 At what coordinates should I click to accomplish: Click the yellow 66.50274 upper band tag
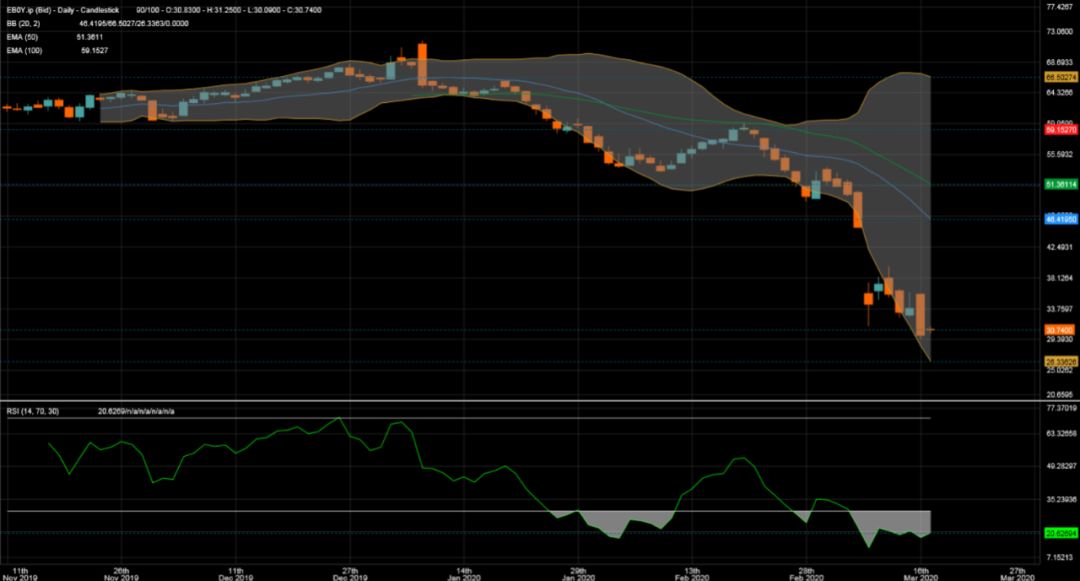[x=1060, y=76]
